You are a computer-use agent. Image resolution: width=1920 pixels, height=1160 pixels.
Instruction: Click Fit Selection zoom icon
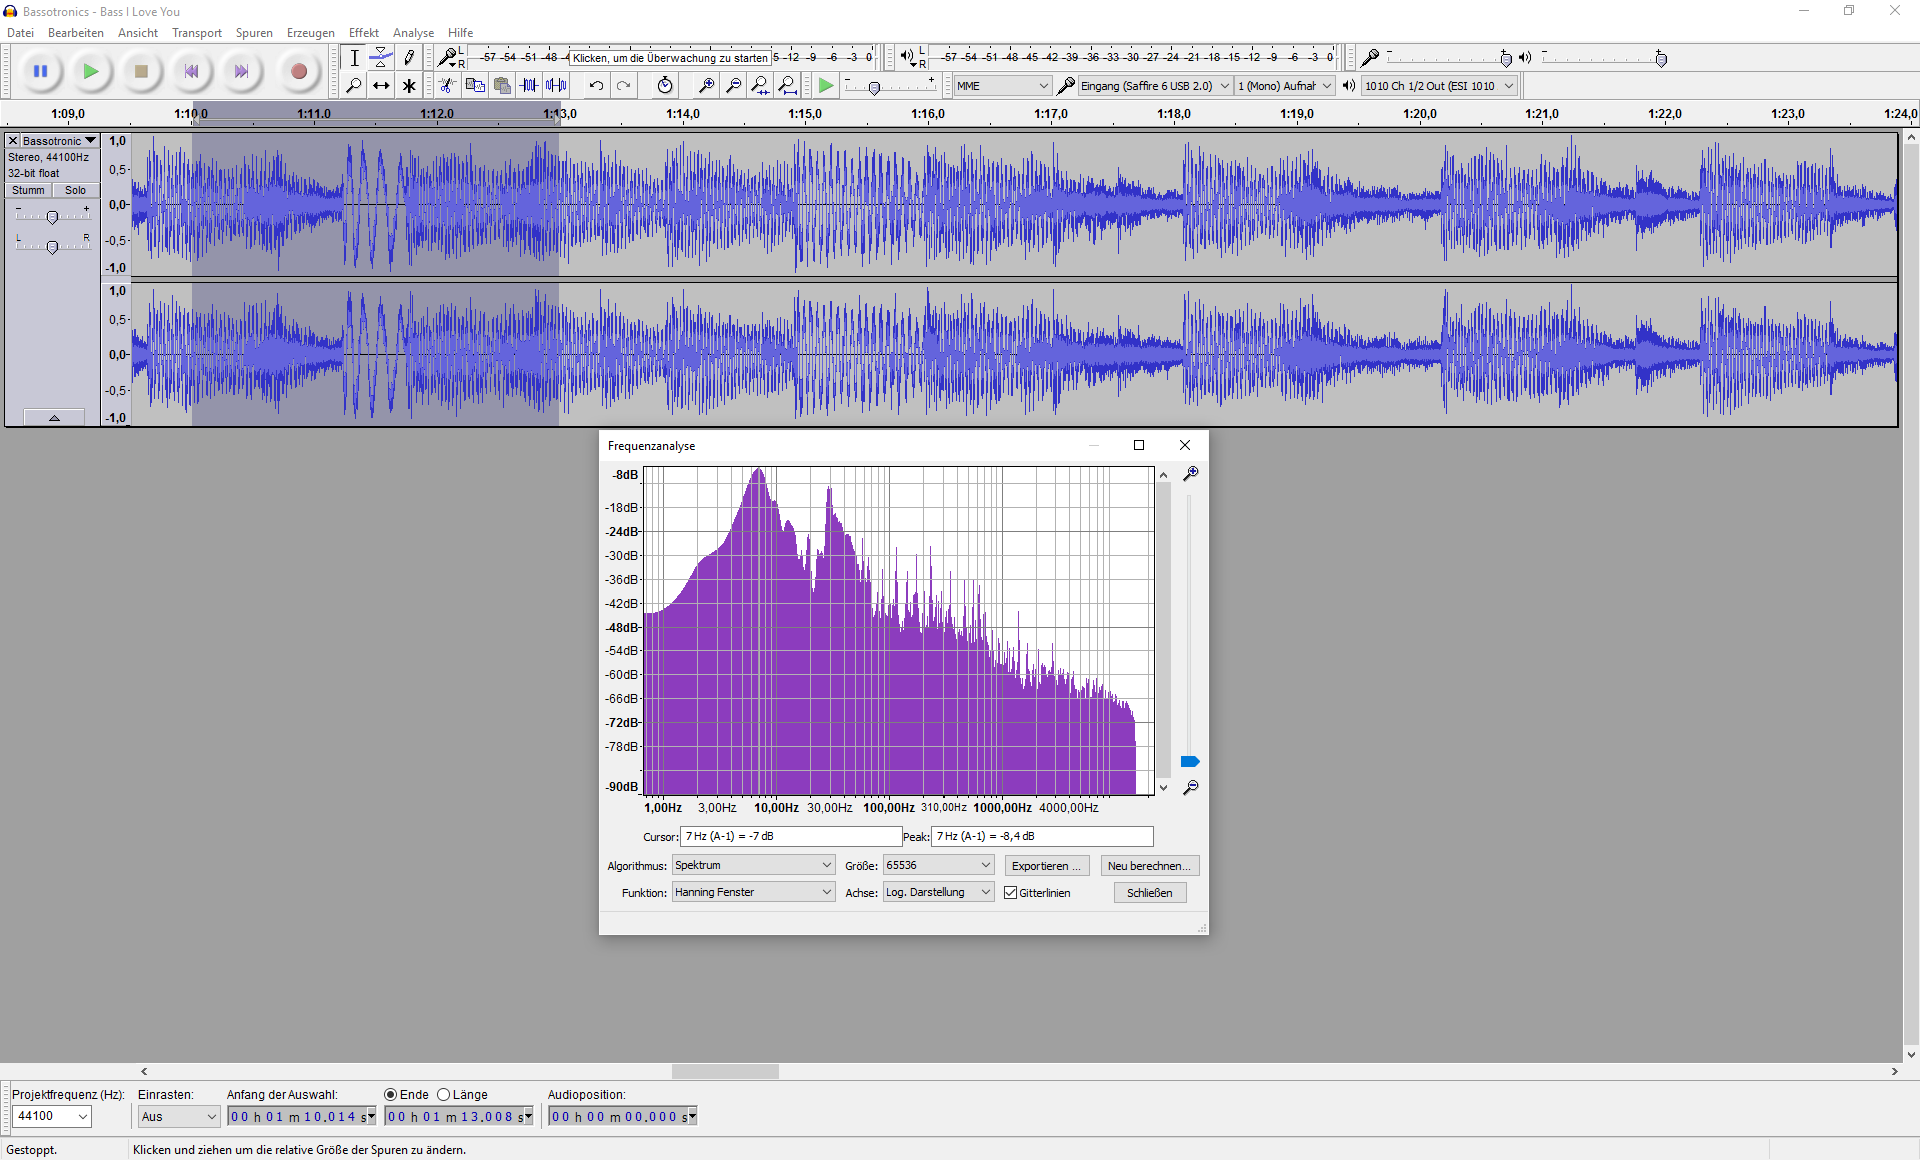(760, 86)
